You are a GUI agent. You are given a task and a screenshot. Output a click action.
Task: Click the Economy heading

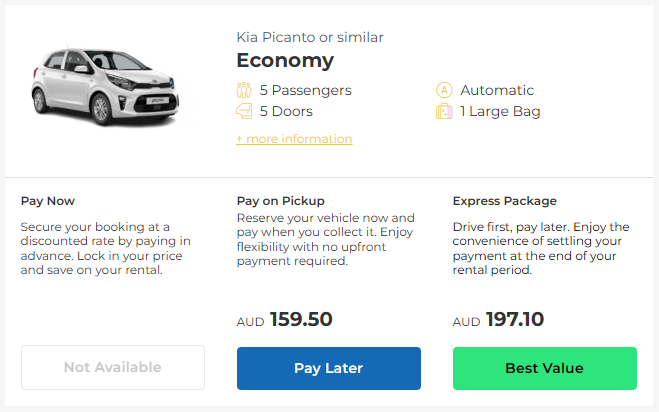285,61
